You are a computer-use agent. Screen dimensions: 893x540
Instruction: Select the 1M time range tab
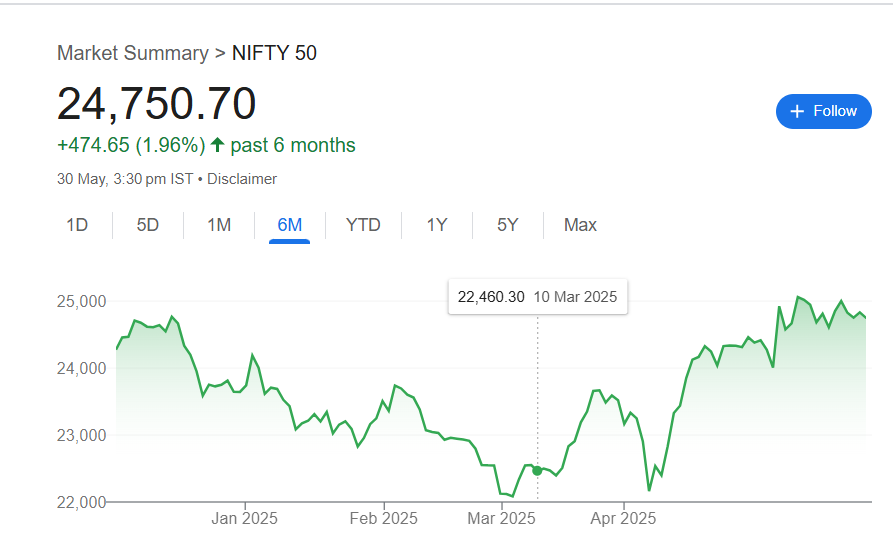pyautogui.click(x=219, y=225)
